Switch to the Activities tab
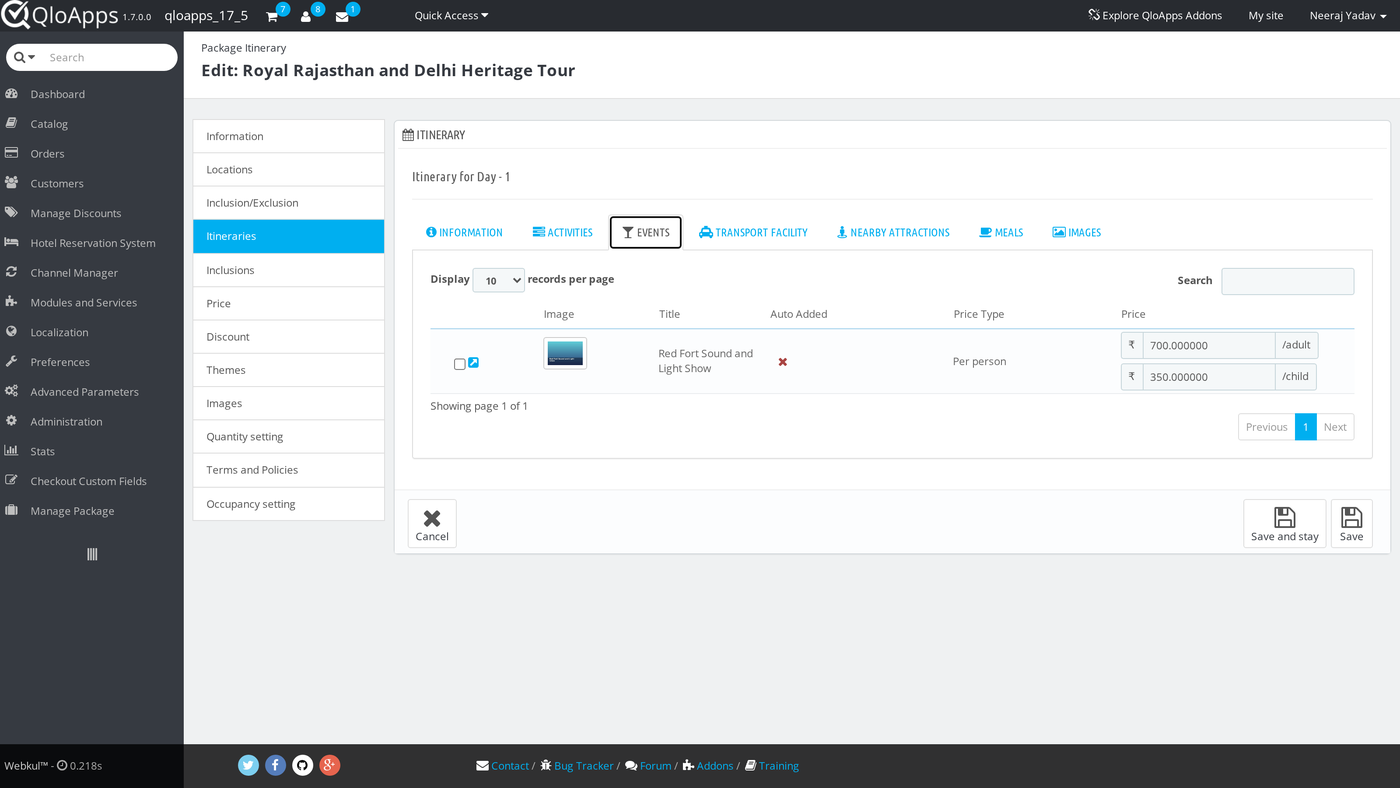The width and height of the screenshot is (1400, 788). click(563, 232)
